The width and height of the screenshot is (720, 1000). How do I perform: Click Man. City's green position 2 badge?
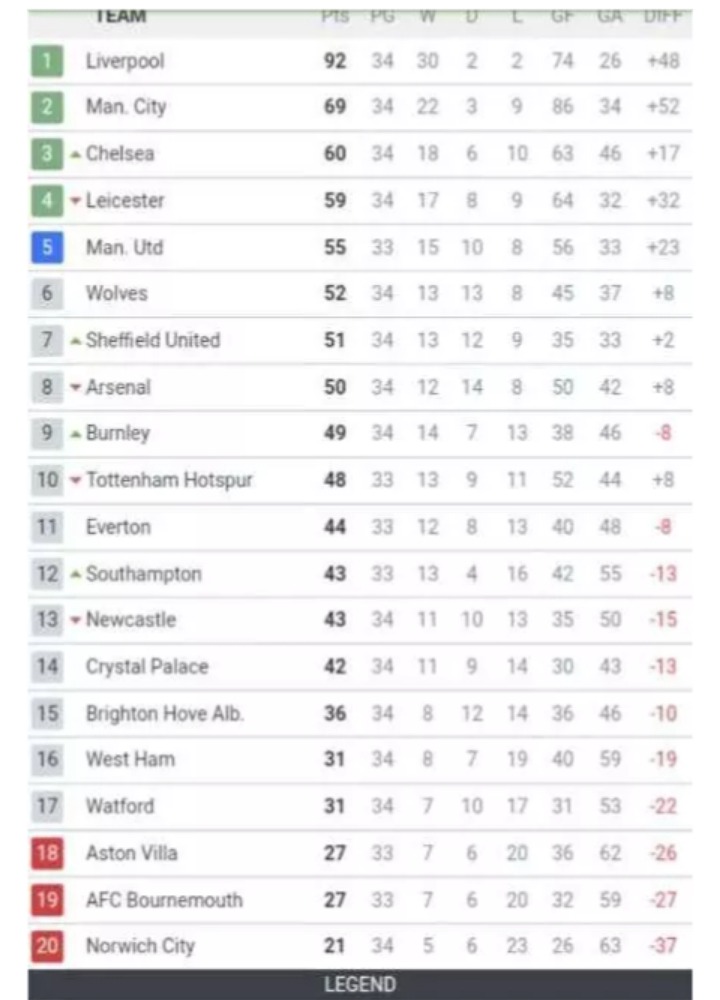47,107
